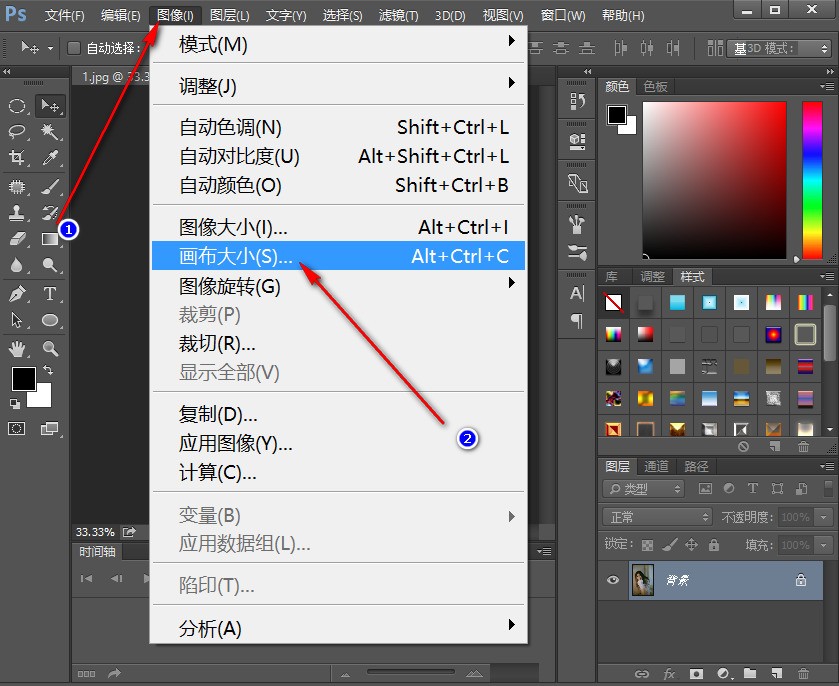Open the 类型 layer filter dropdown
Viewport: 839px width, 686px height.
644,489
